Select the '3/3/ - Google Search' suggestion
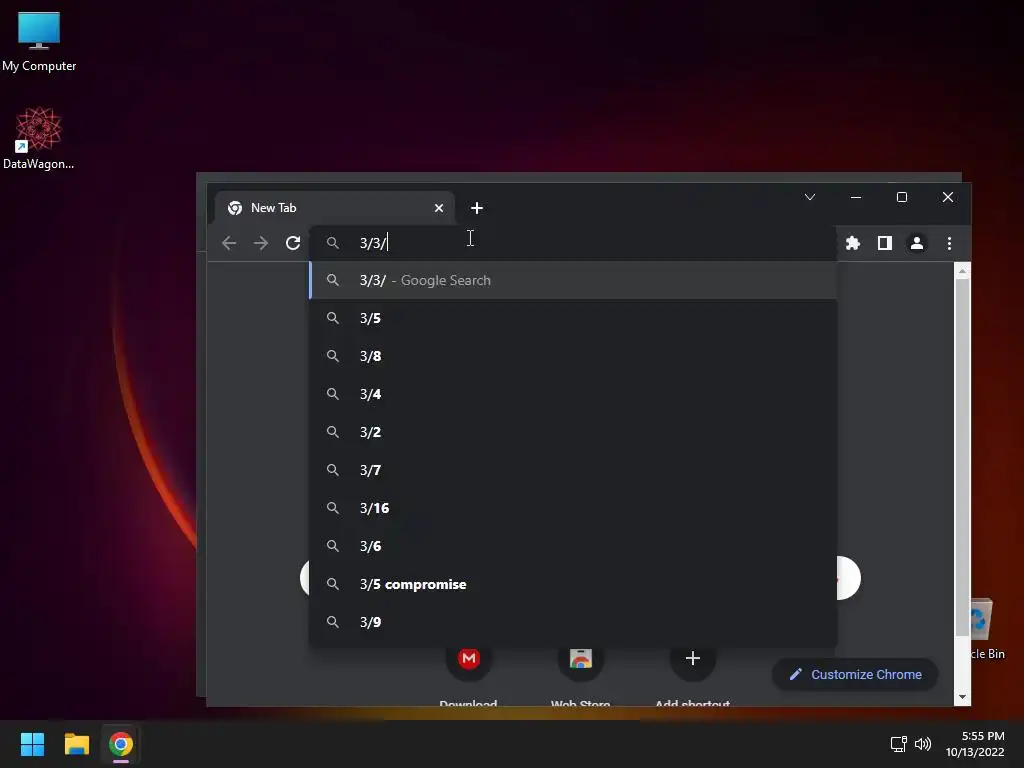The image size is (1024, 768). [x=573, y=280]
